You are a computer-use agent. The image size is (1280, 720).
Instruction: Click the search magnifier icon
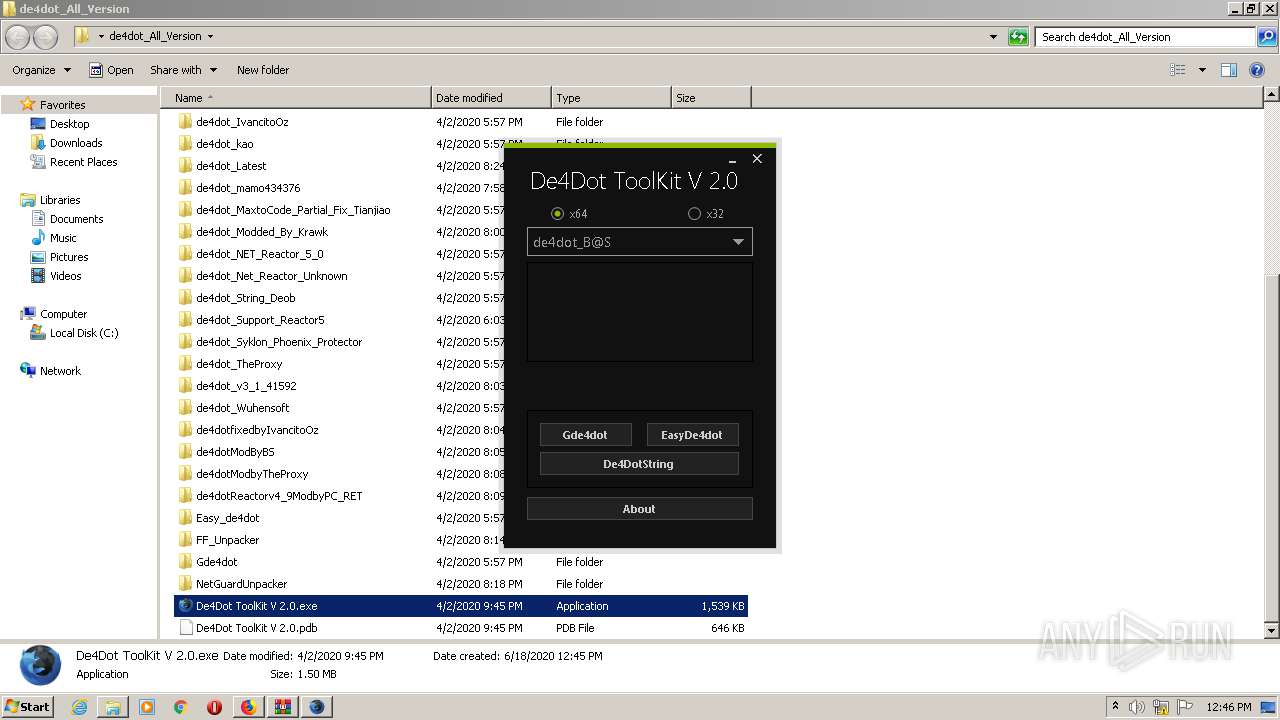(x=1267, y=37)
